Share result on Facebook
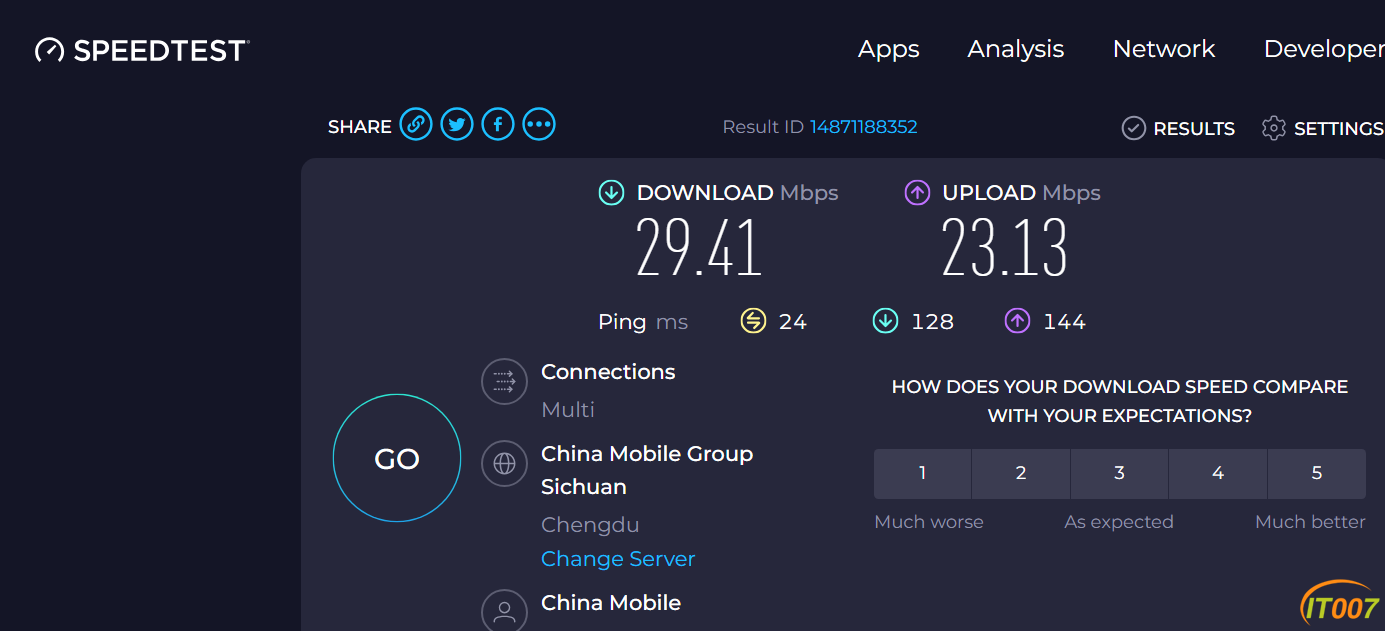This screenshot has height=631, width=1385. (498, 125)
